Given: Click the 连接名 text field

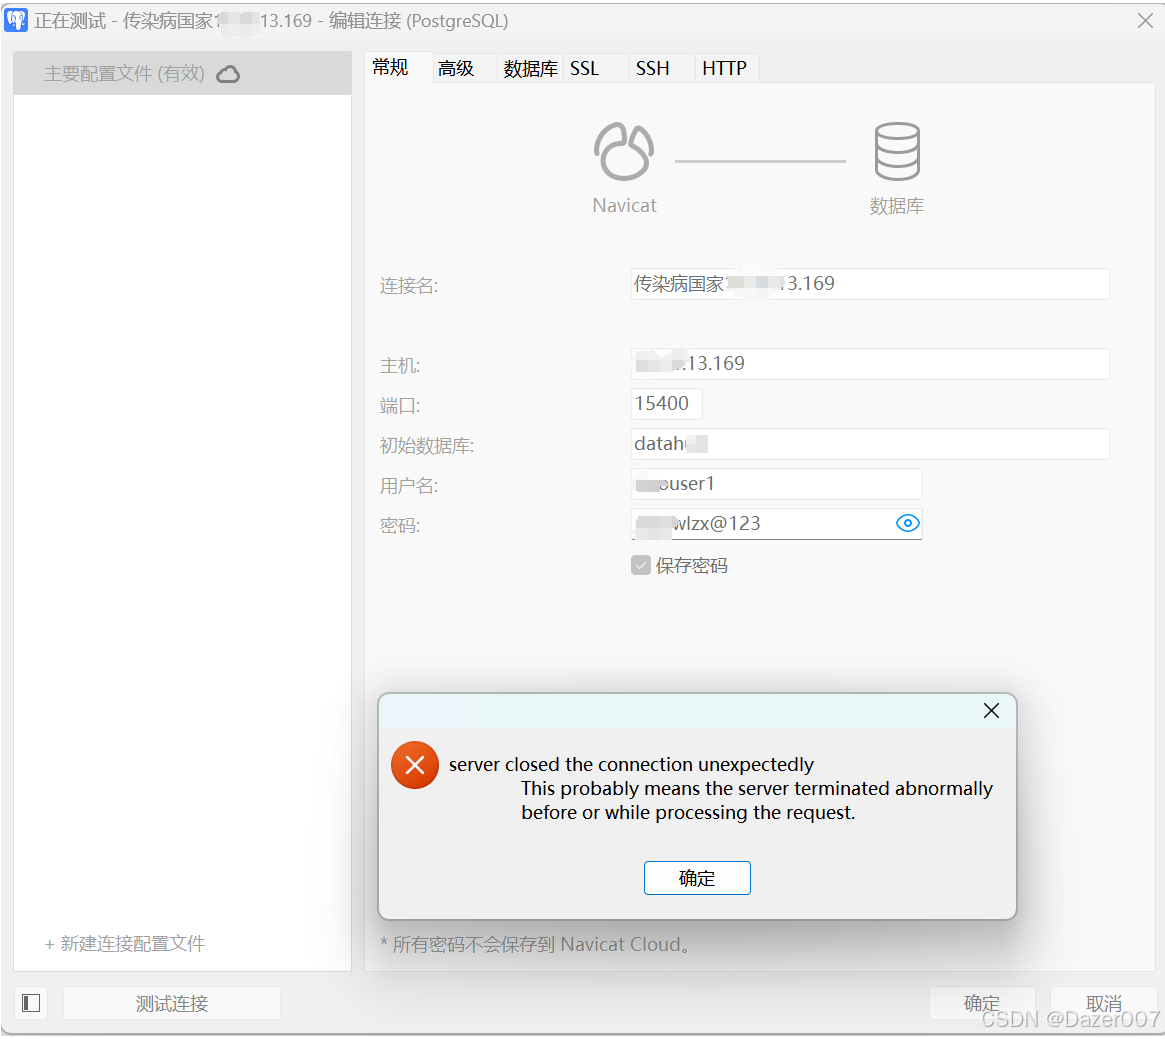Looking at the screenshot, I should click(x=869, y=283).
